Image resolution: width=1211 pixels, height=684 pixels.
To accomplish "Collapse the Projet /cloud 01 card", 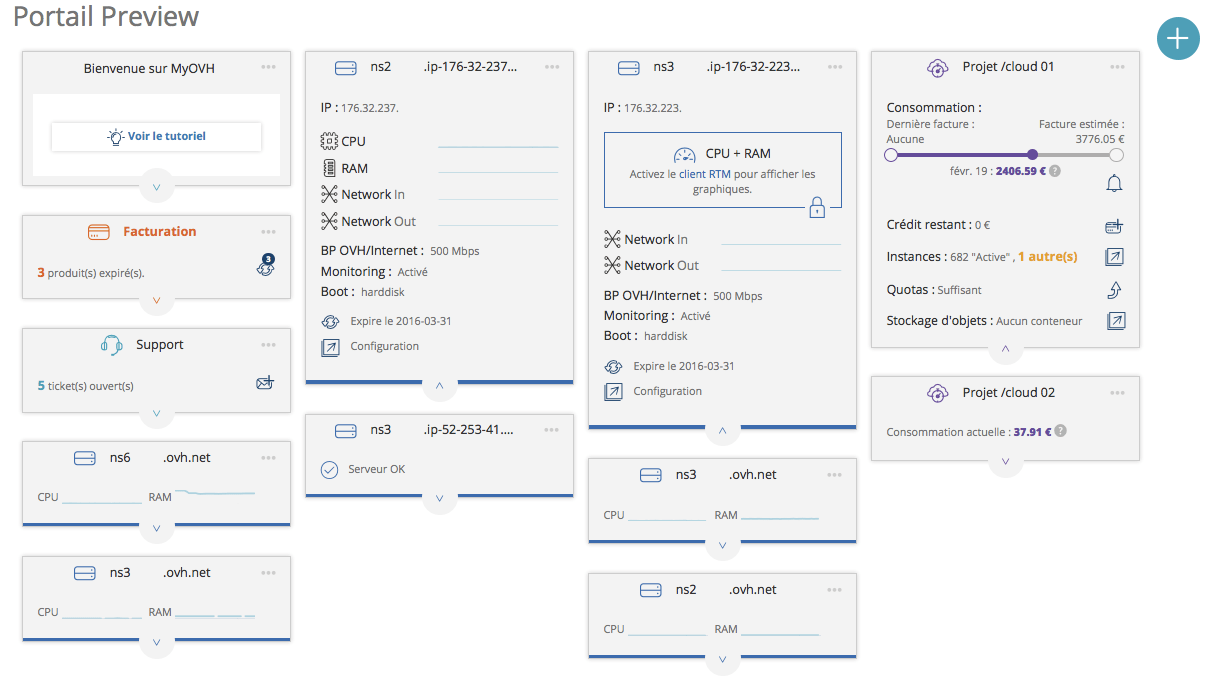I will 1005,349.
